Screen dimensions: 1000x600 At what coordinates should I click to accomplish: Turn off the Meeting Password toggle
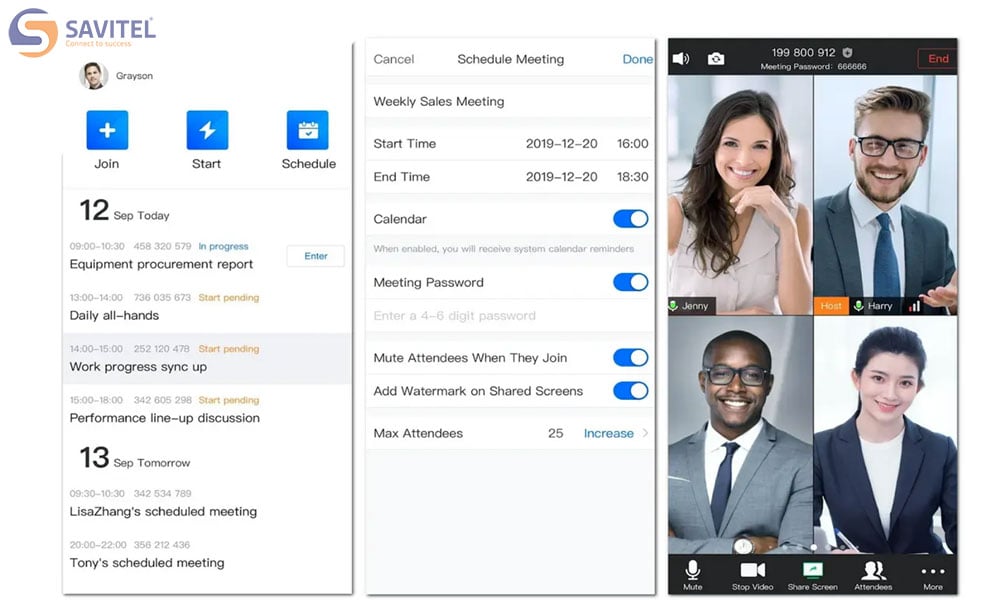coord(630,282)
